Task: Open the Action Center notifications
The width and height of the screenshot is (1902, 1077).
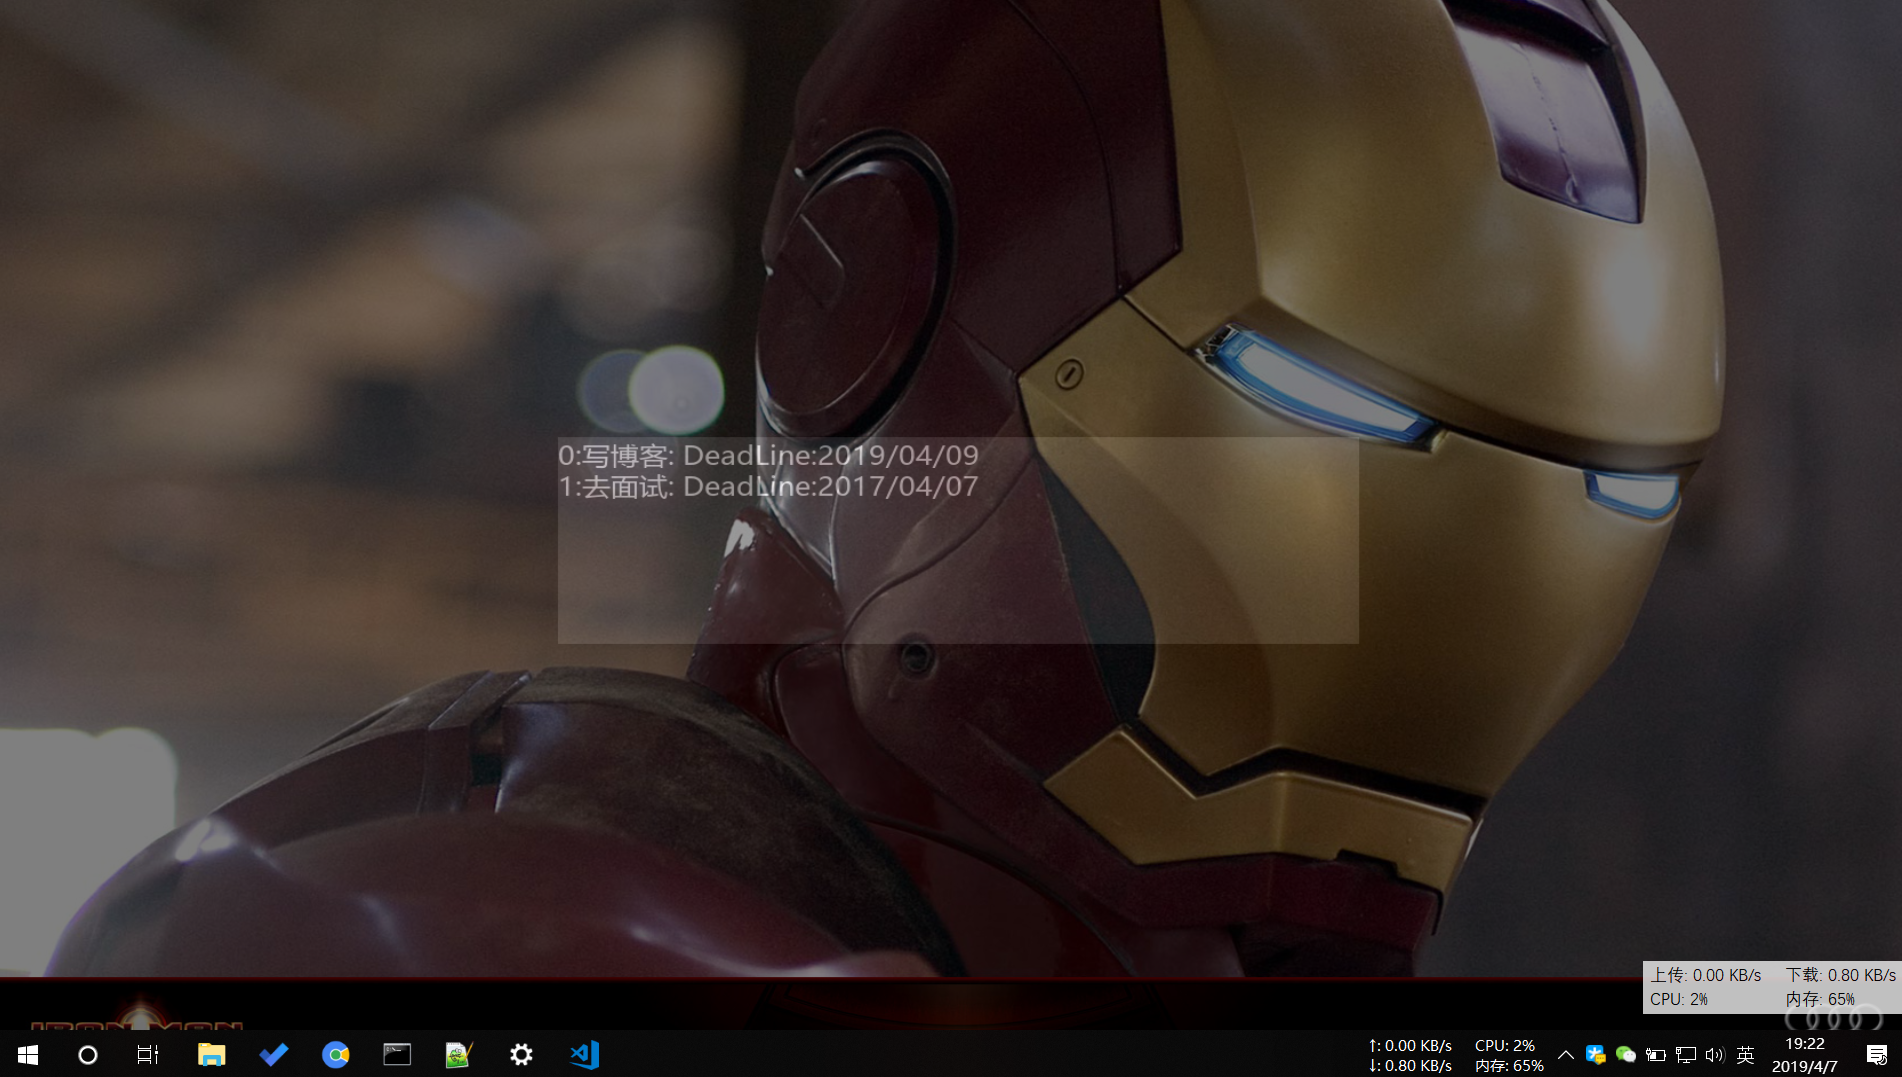Action: click(x=1877, y=1054)
